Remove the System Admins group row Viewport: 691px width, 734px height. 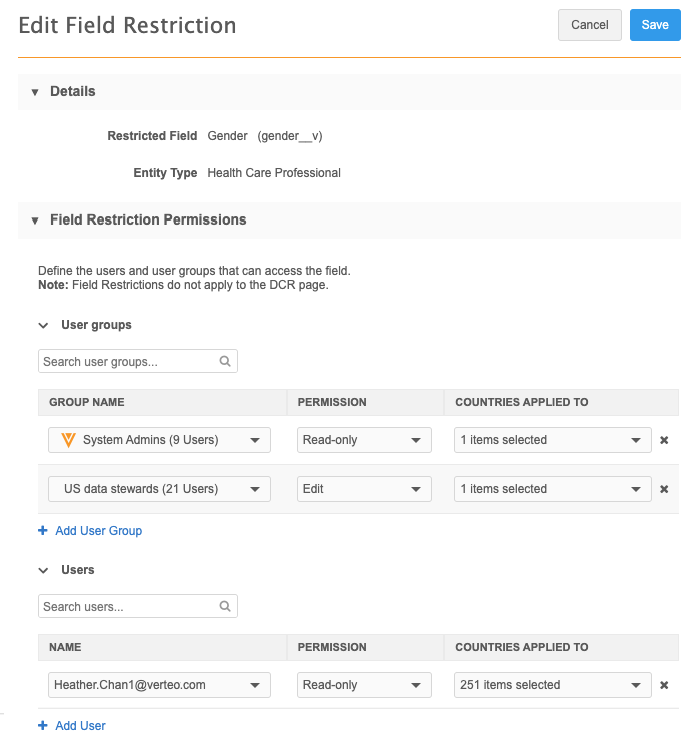tap(664, 440)
